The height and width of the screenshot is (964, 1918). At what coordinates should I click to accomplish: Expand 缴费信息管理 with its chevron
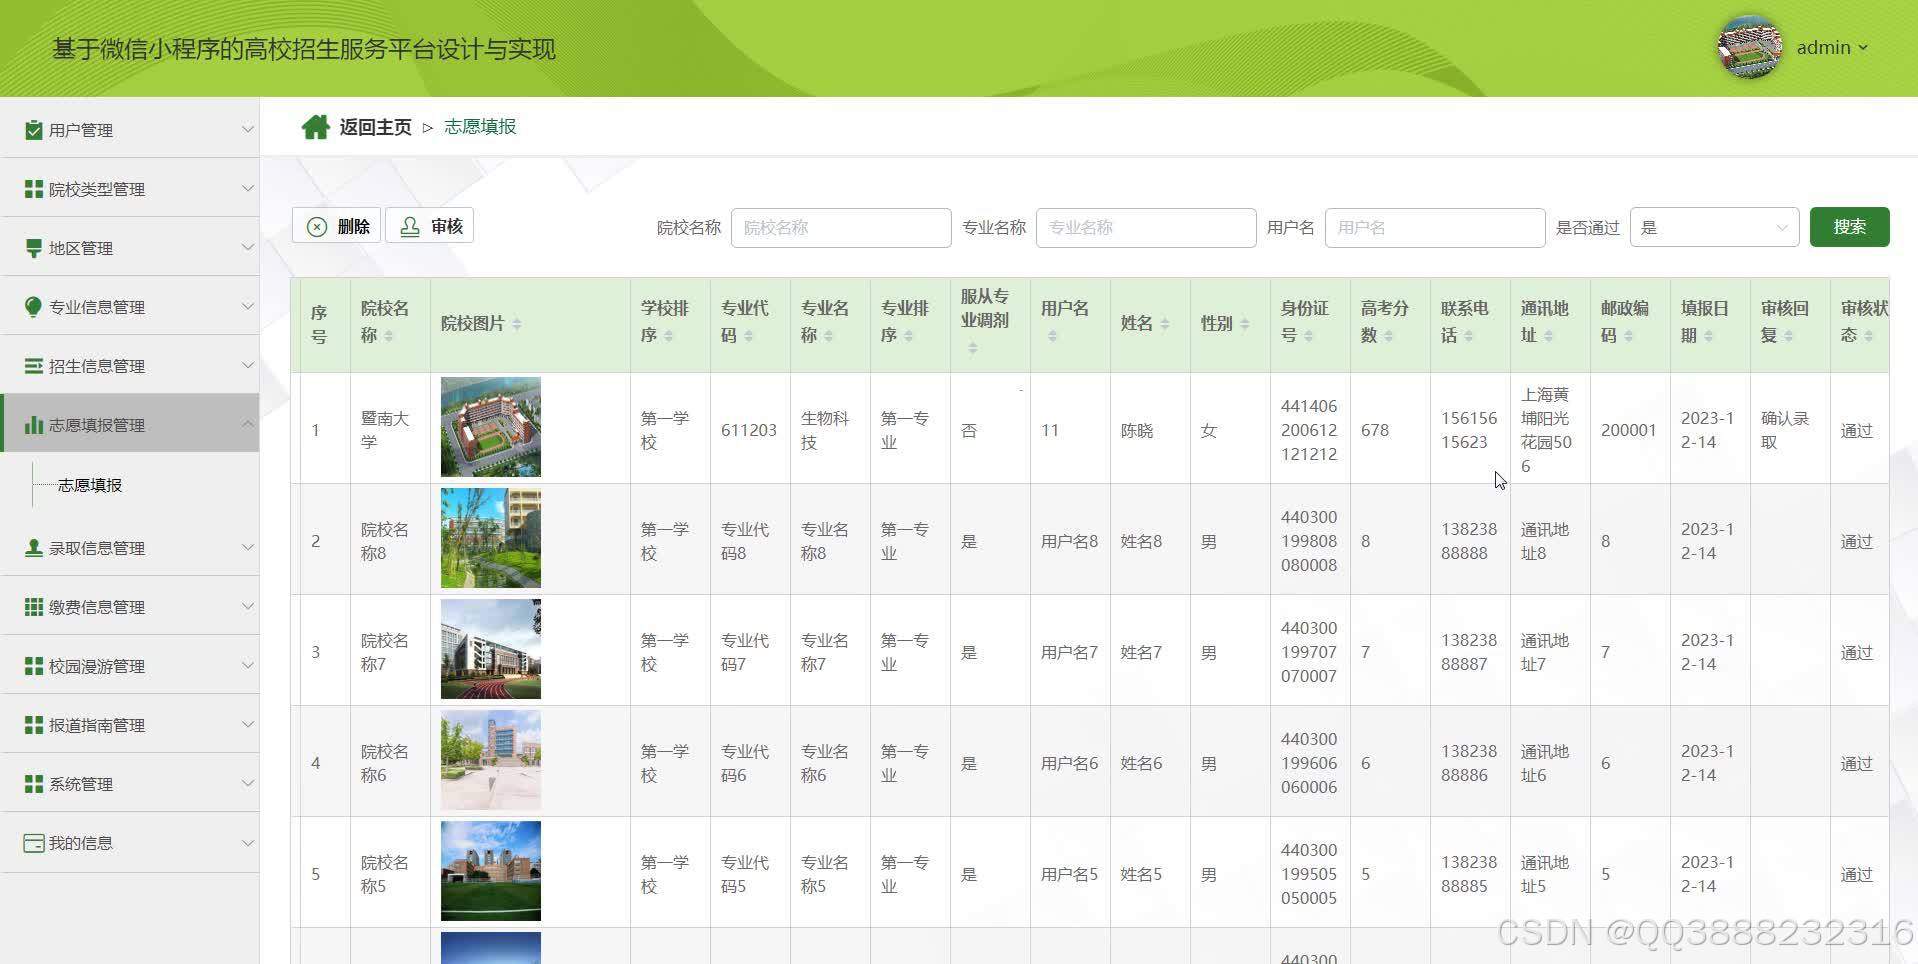(247, 606)
